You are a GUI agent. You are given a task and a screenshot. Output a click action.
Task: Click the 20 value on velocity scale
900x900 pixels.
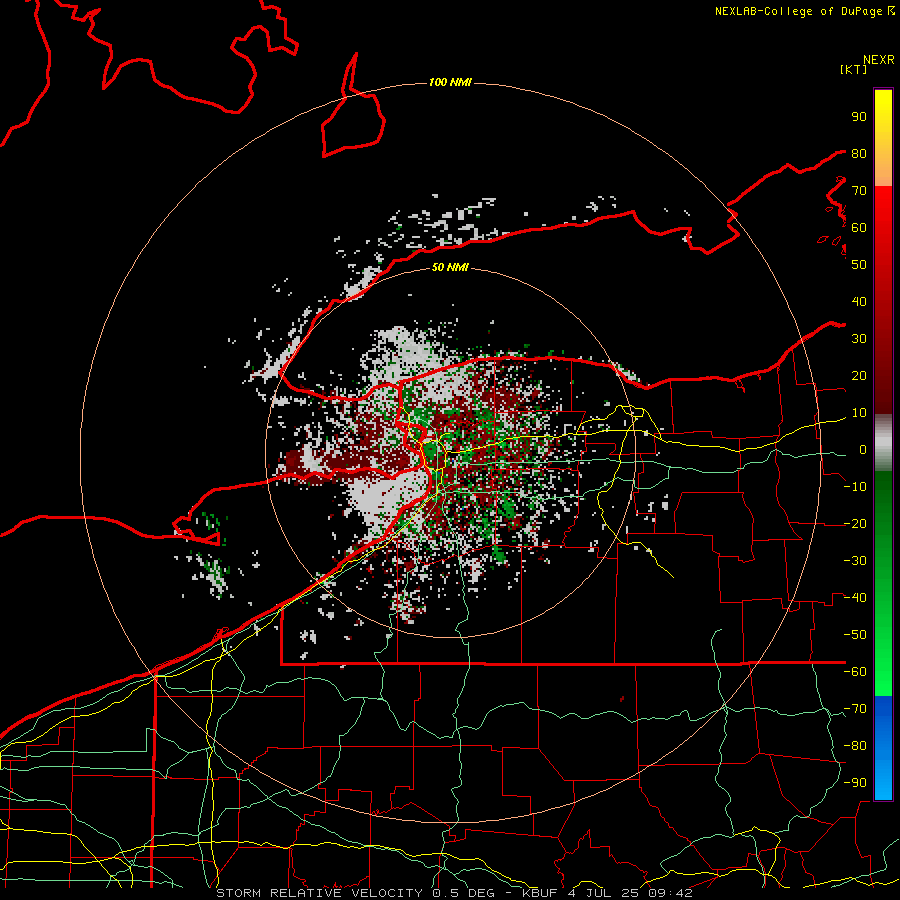859,376
